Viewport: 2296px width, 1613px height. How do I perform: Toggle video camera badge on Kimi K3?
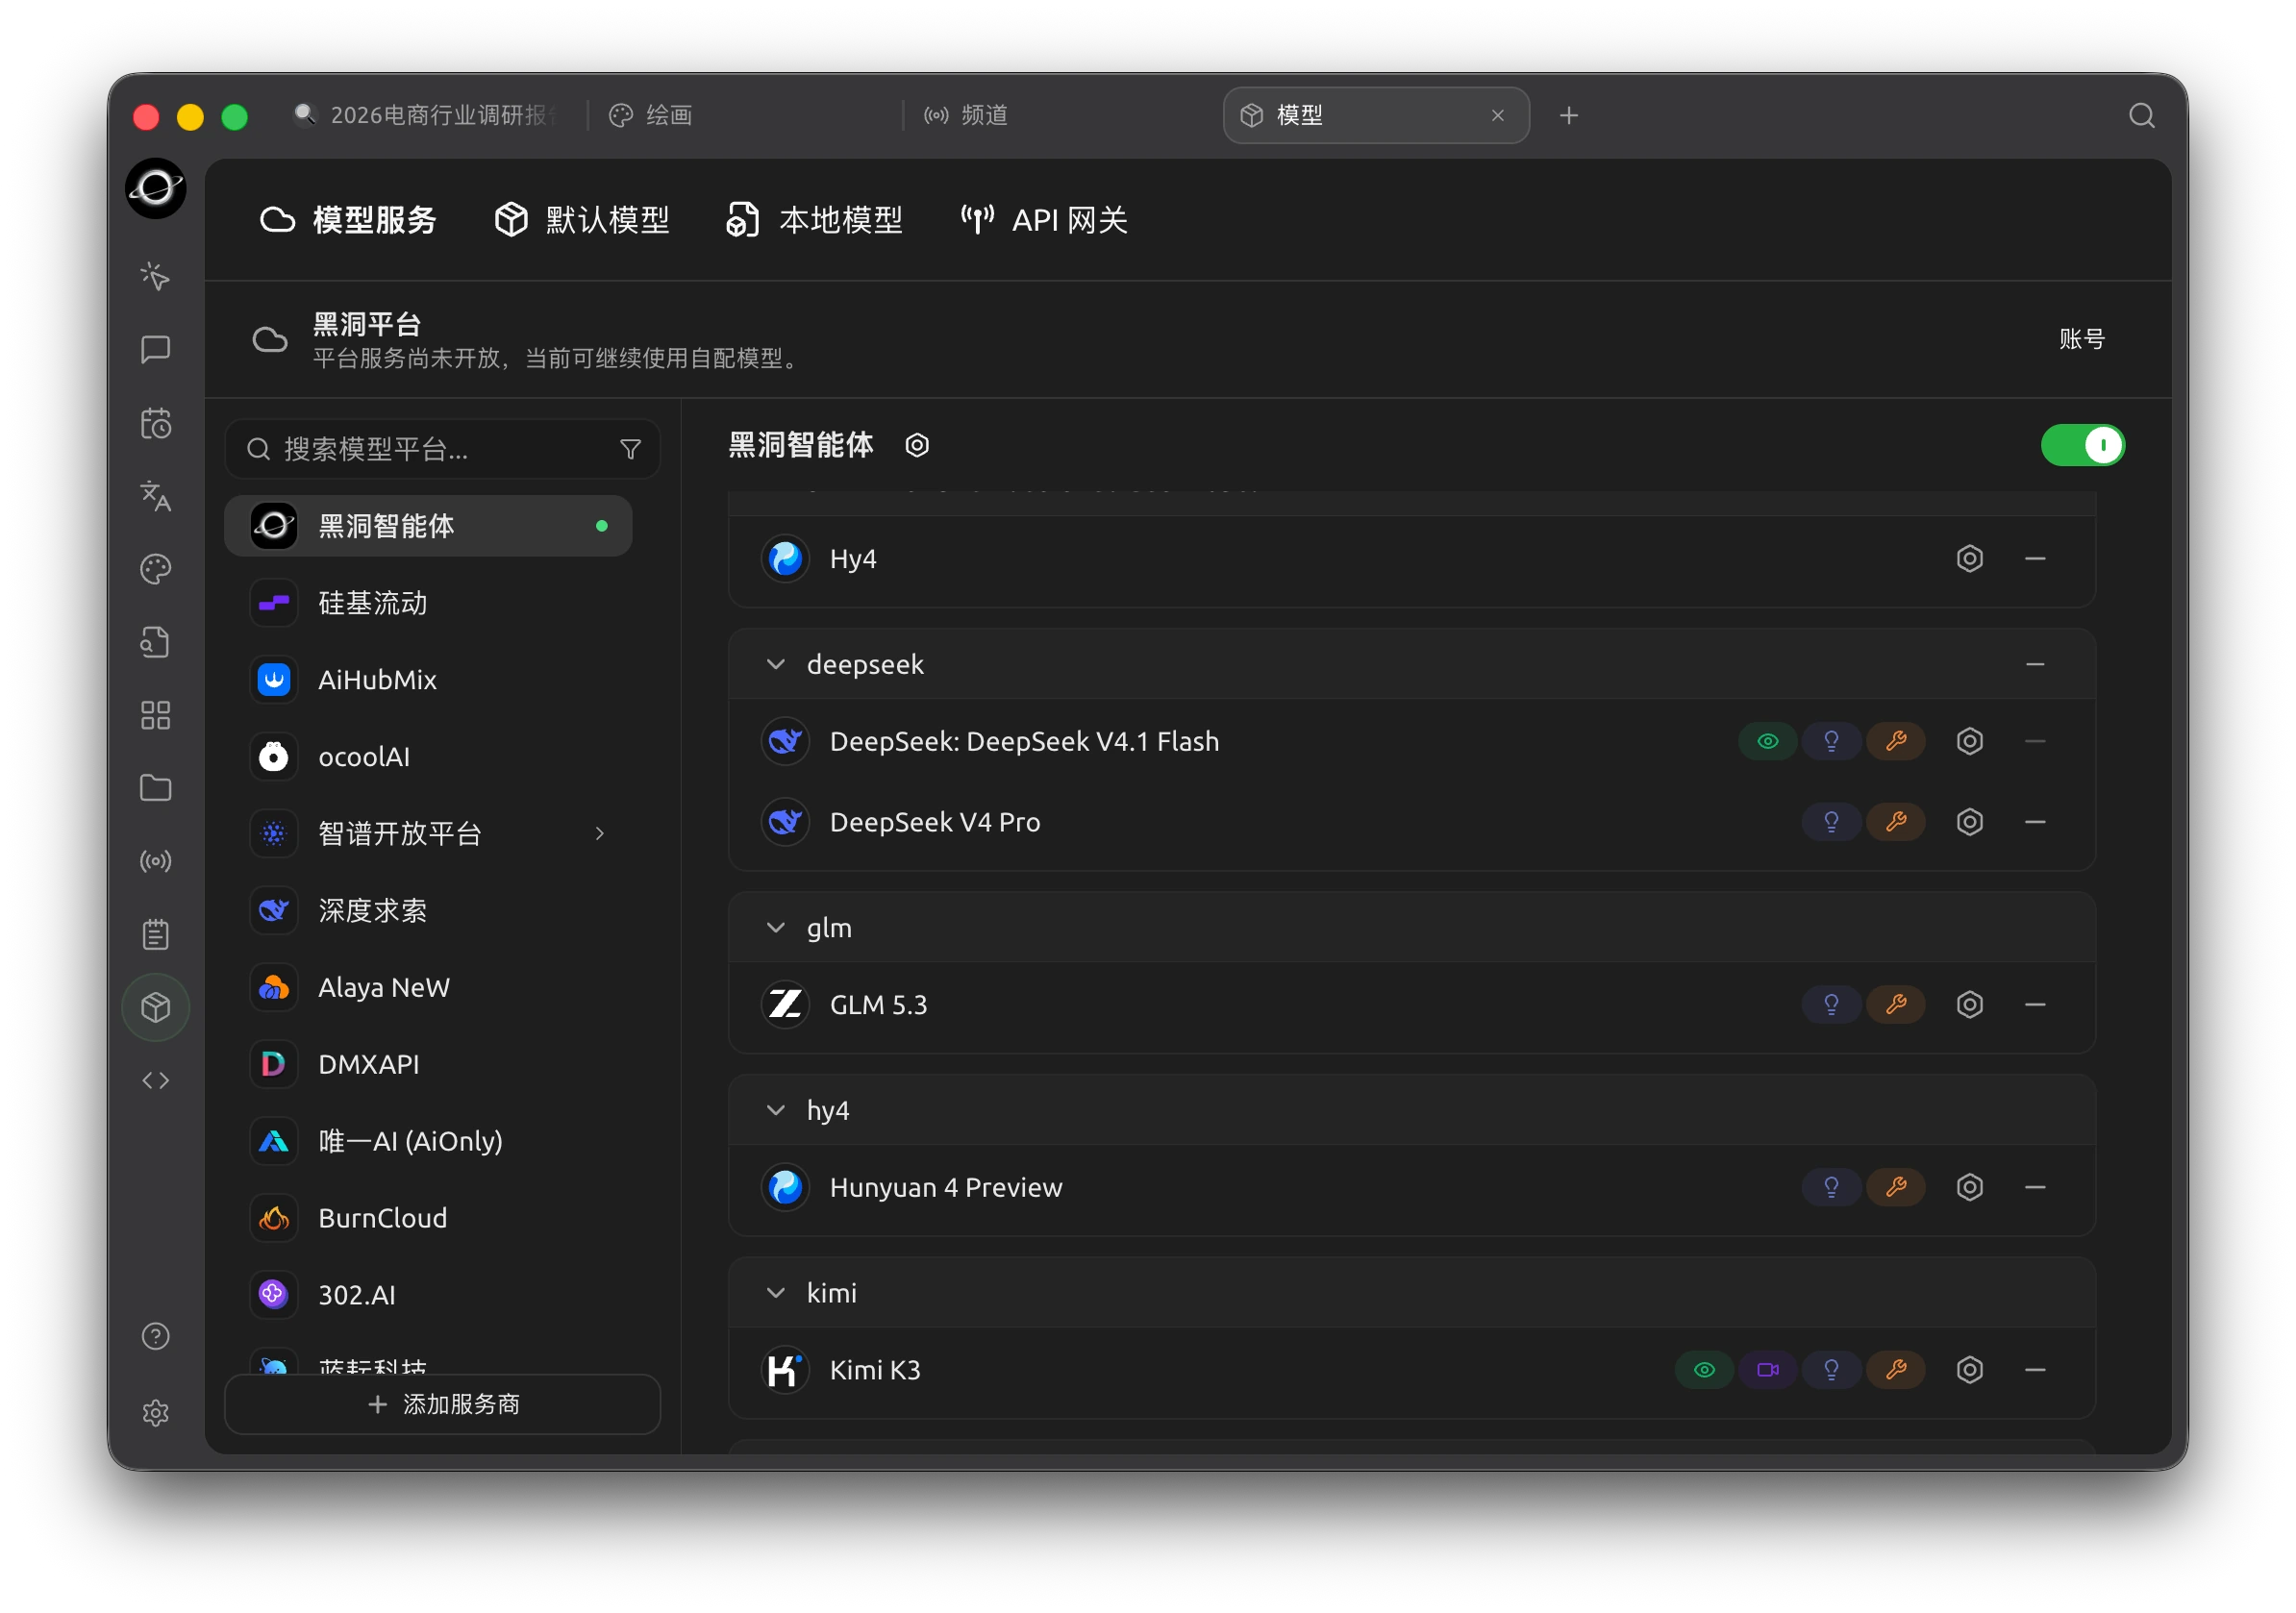(x=1767, y=1369)
